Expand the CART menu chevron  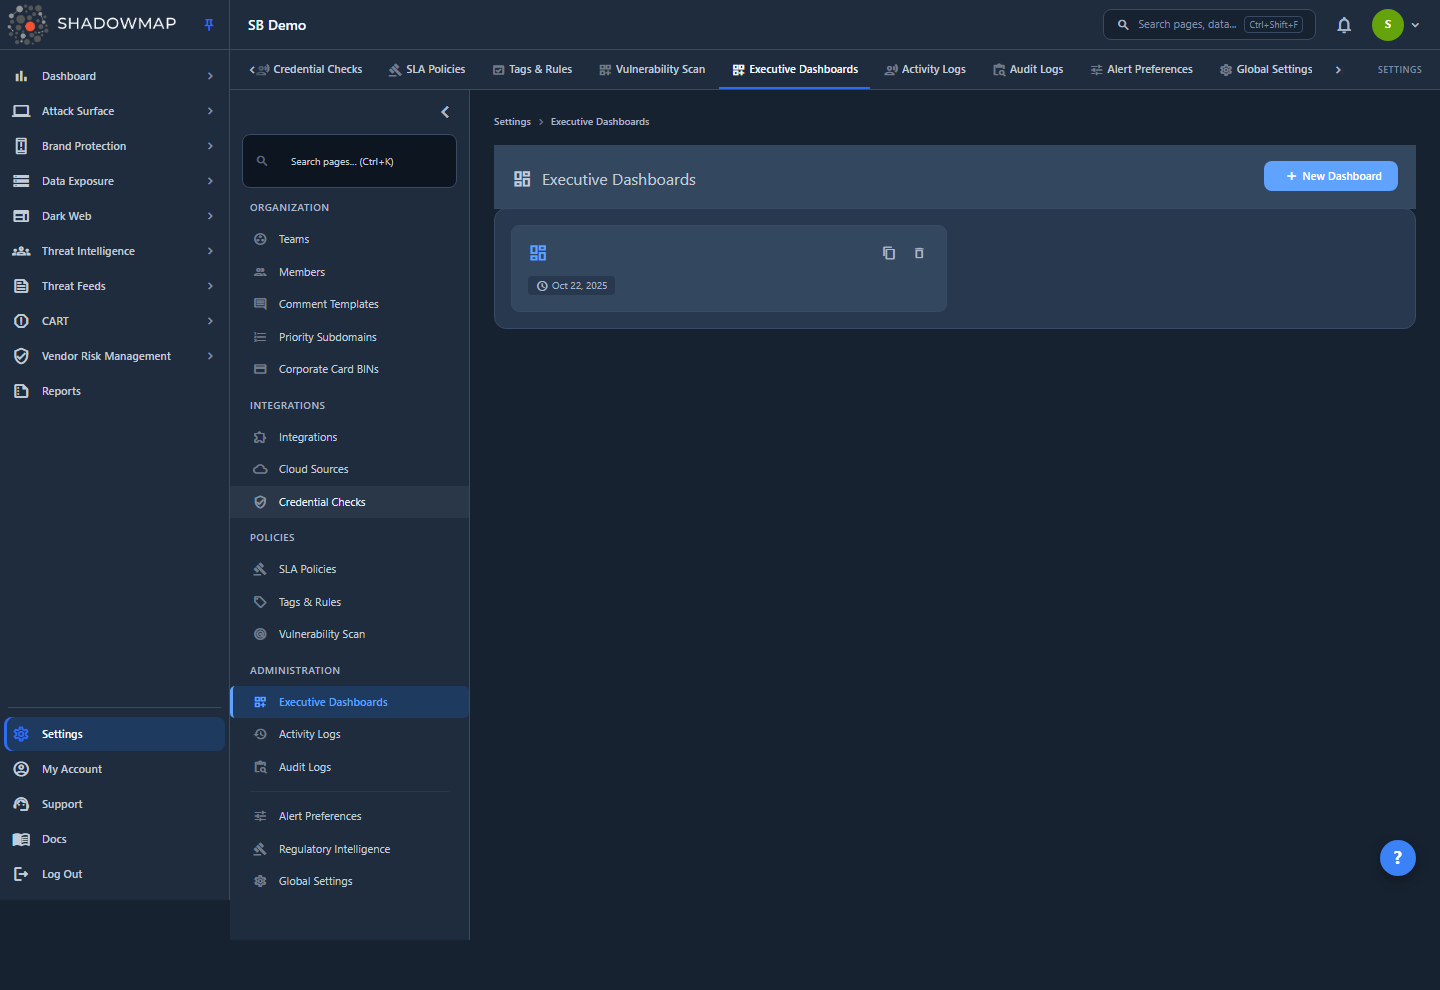(x=210, y=321)
